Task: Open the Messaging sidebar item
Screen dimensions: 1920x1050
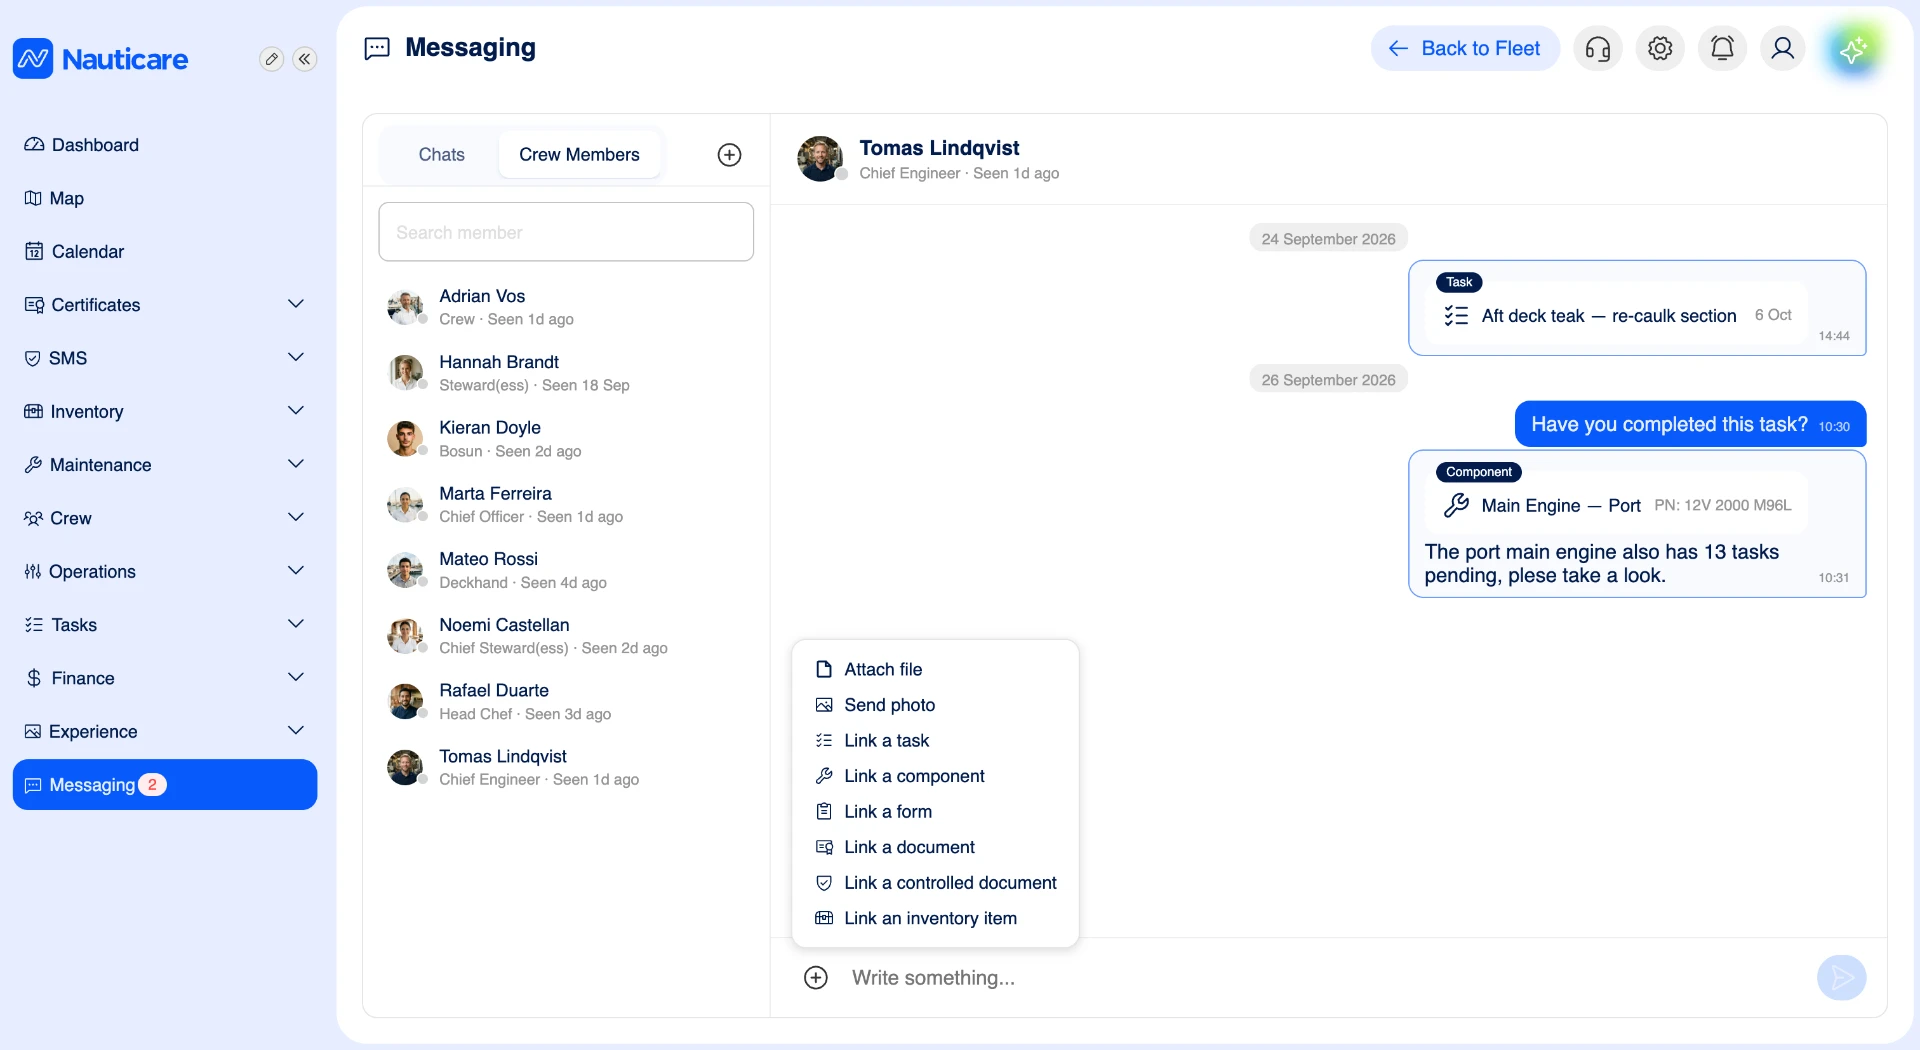Action: click(165, 785)
